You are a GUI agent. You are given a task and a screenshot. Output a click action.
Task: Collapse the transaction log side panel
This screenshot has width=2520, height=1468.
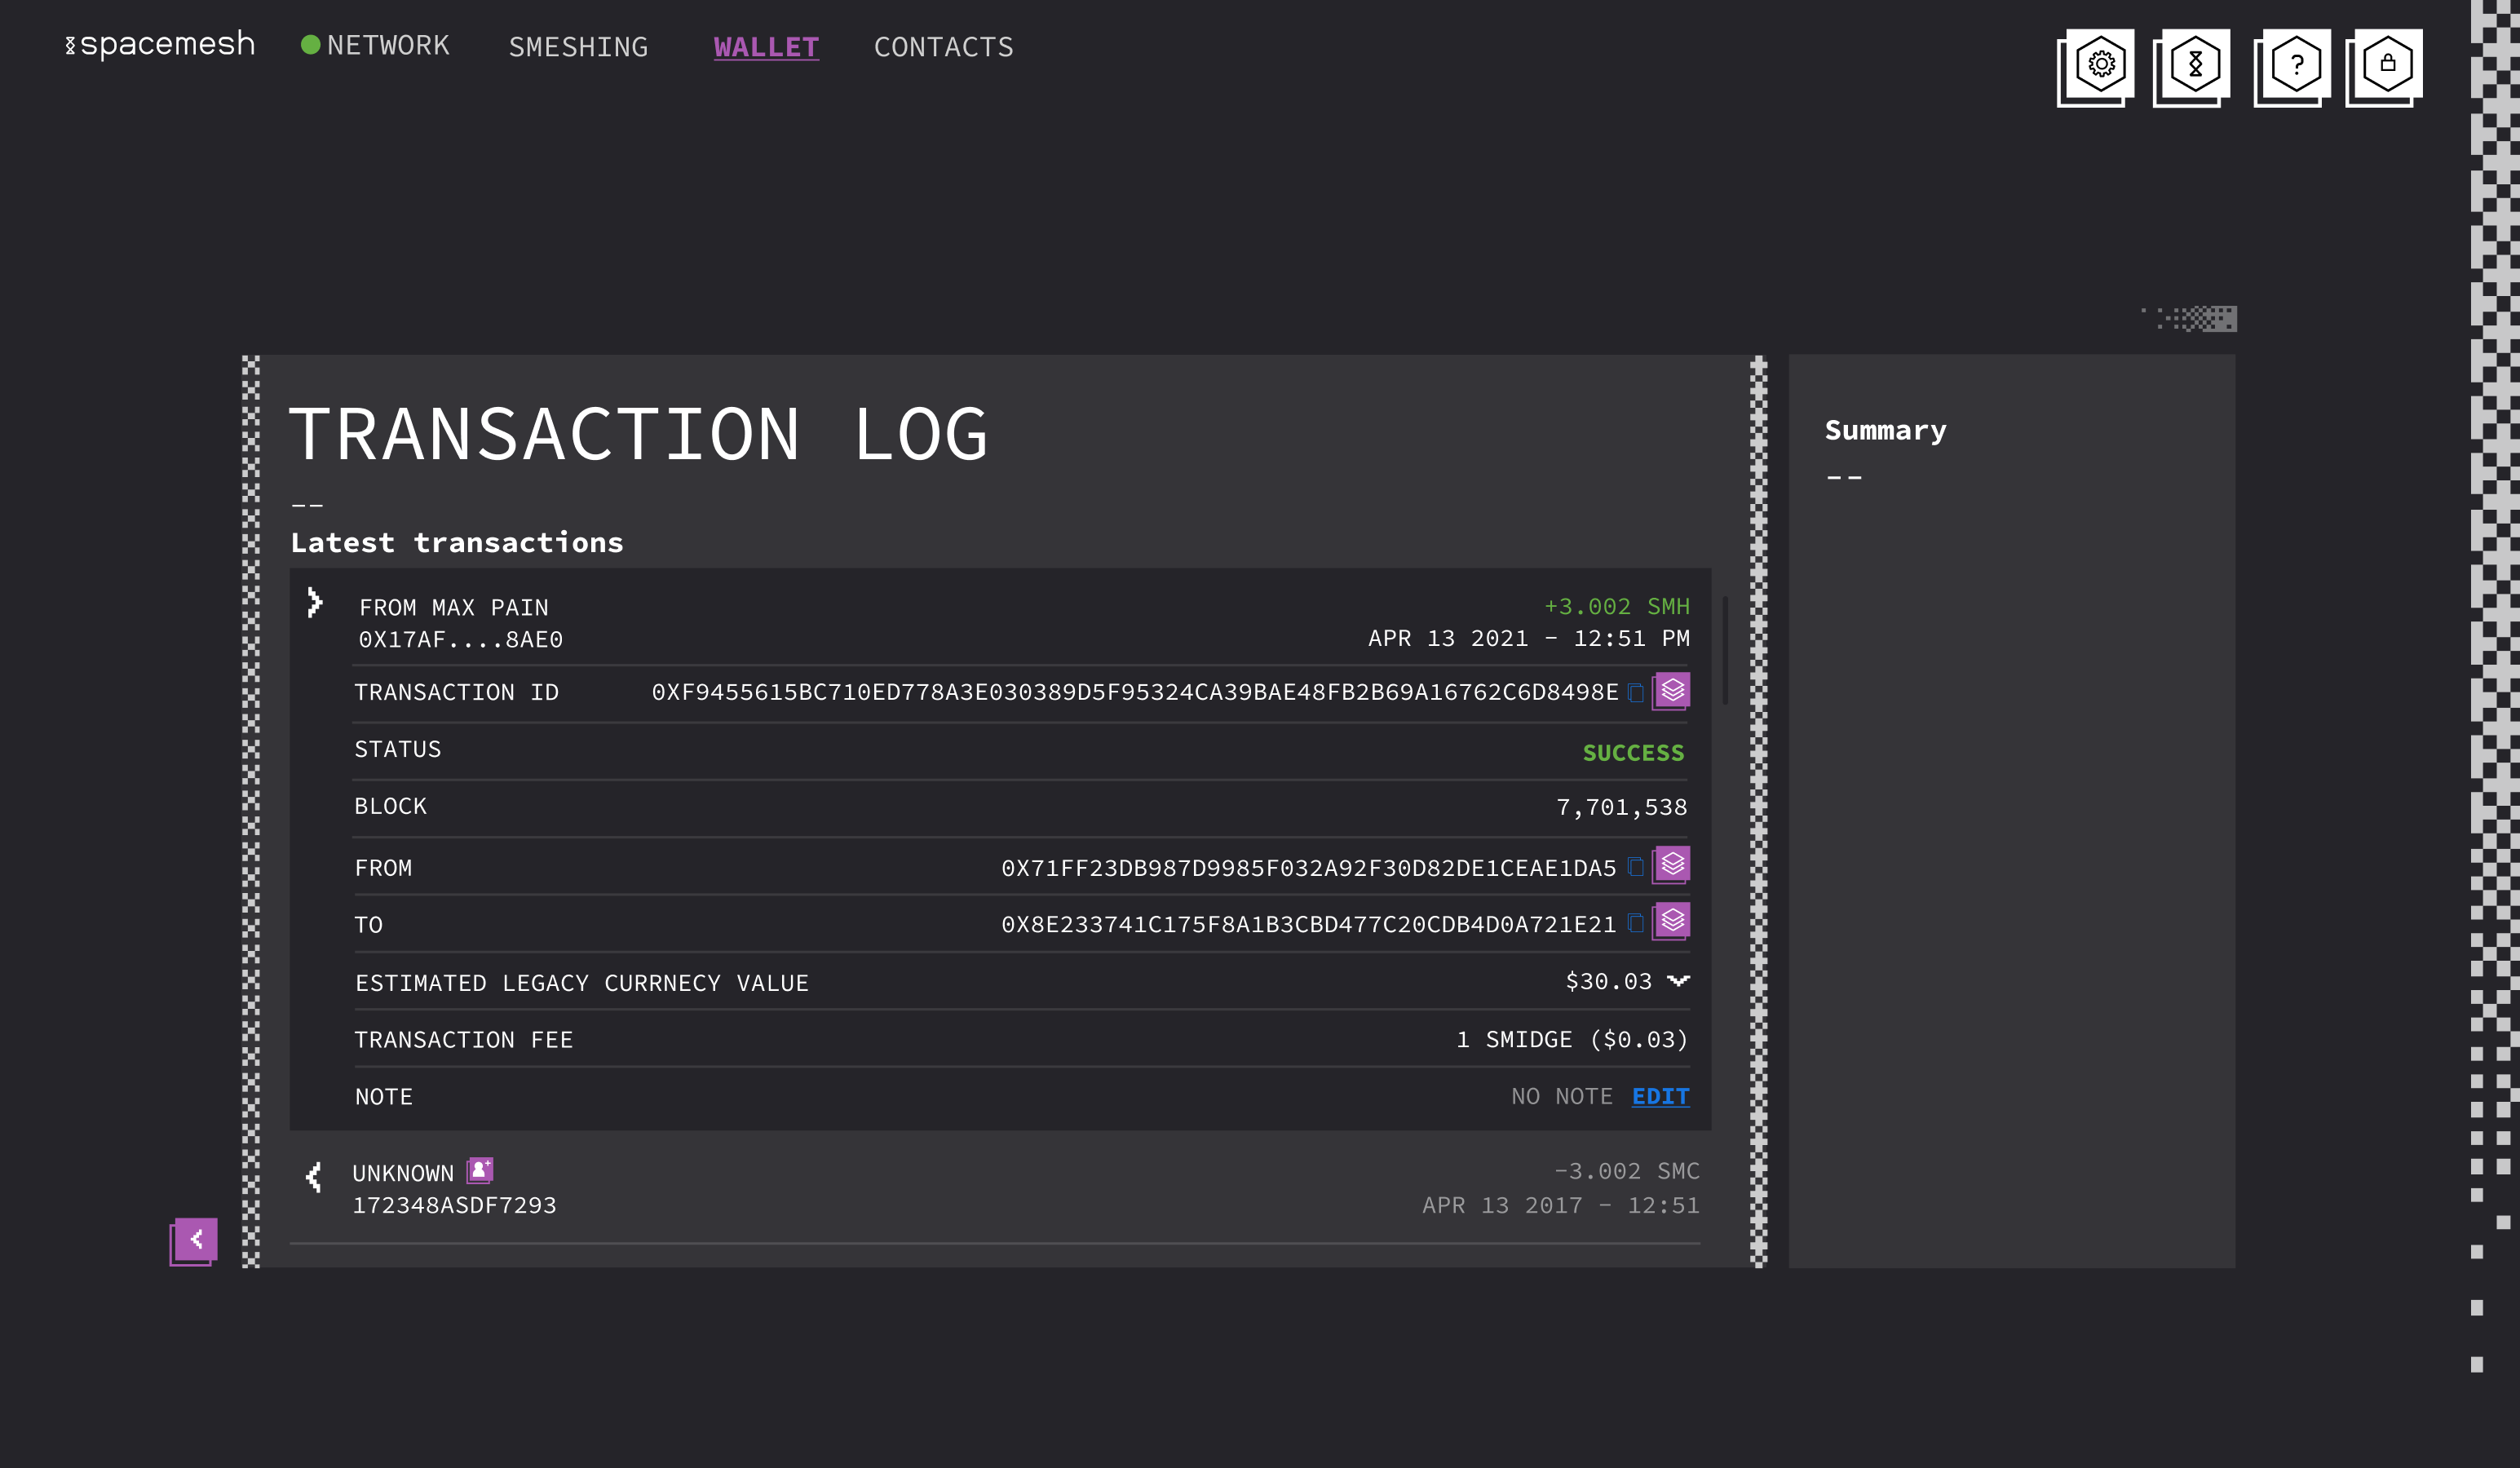pyautogui.click(x=193, y=1240)
